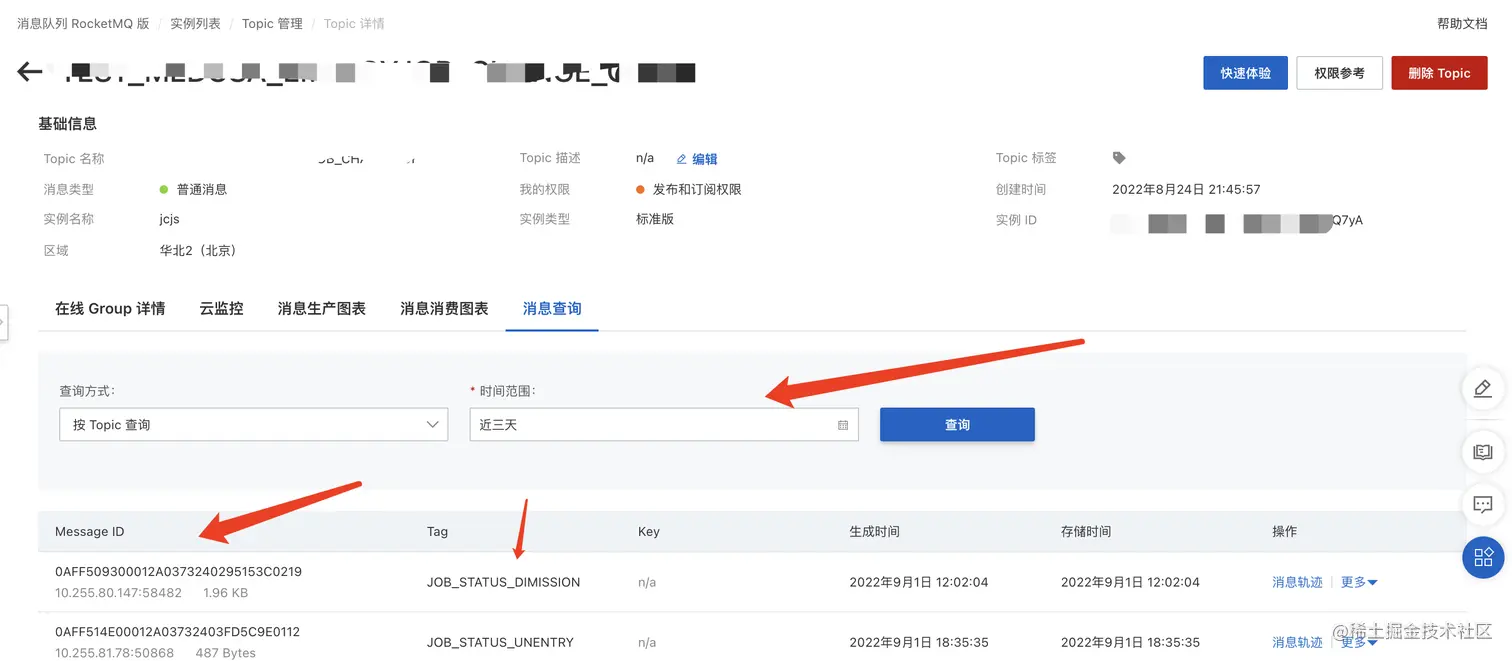Screen dimensions: 1512x661
Task: Expand 更多 for the JOB_STATUS_UNENTRY row
Action: pyautogui.click(x=1359, y=642)
